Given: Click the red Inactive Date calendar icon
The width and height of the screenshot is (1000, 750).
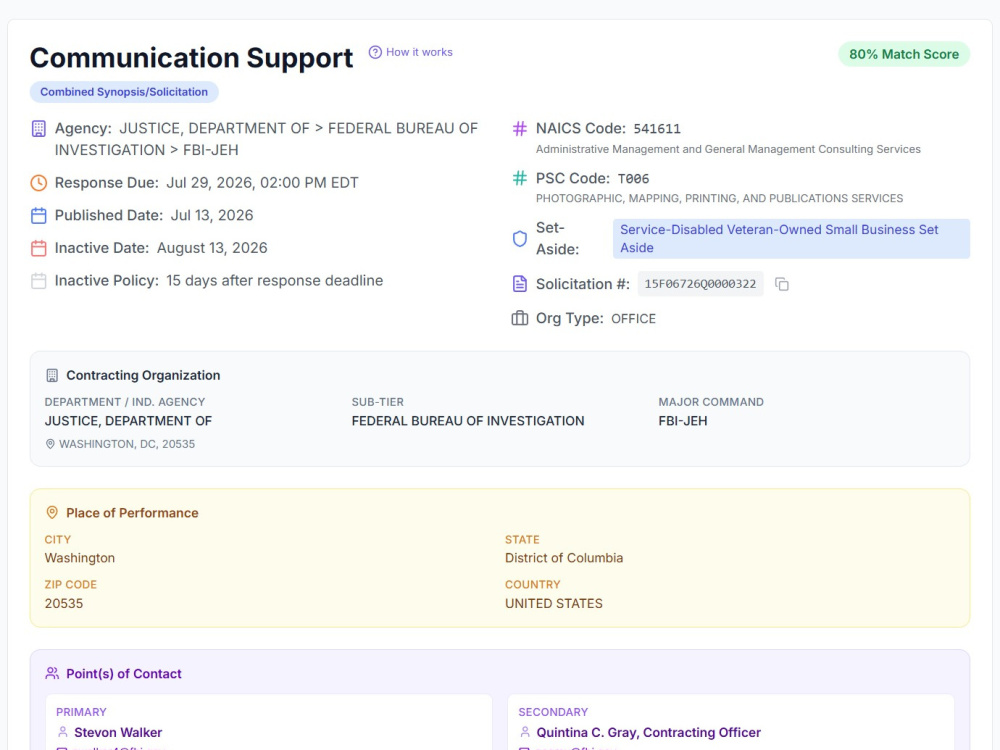Looking at the screenshot, I should click(39, 248).
